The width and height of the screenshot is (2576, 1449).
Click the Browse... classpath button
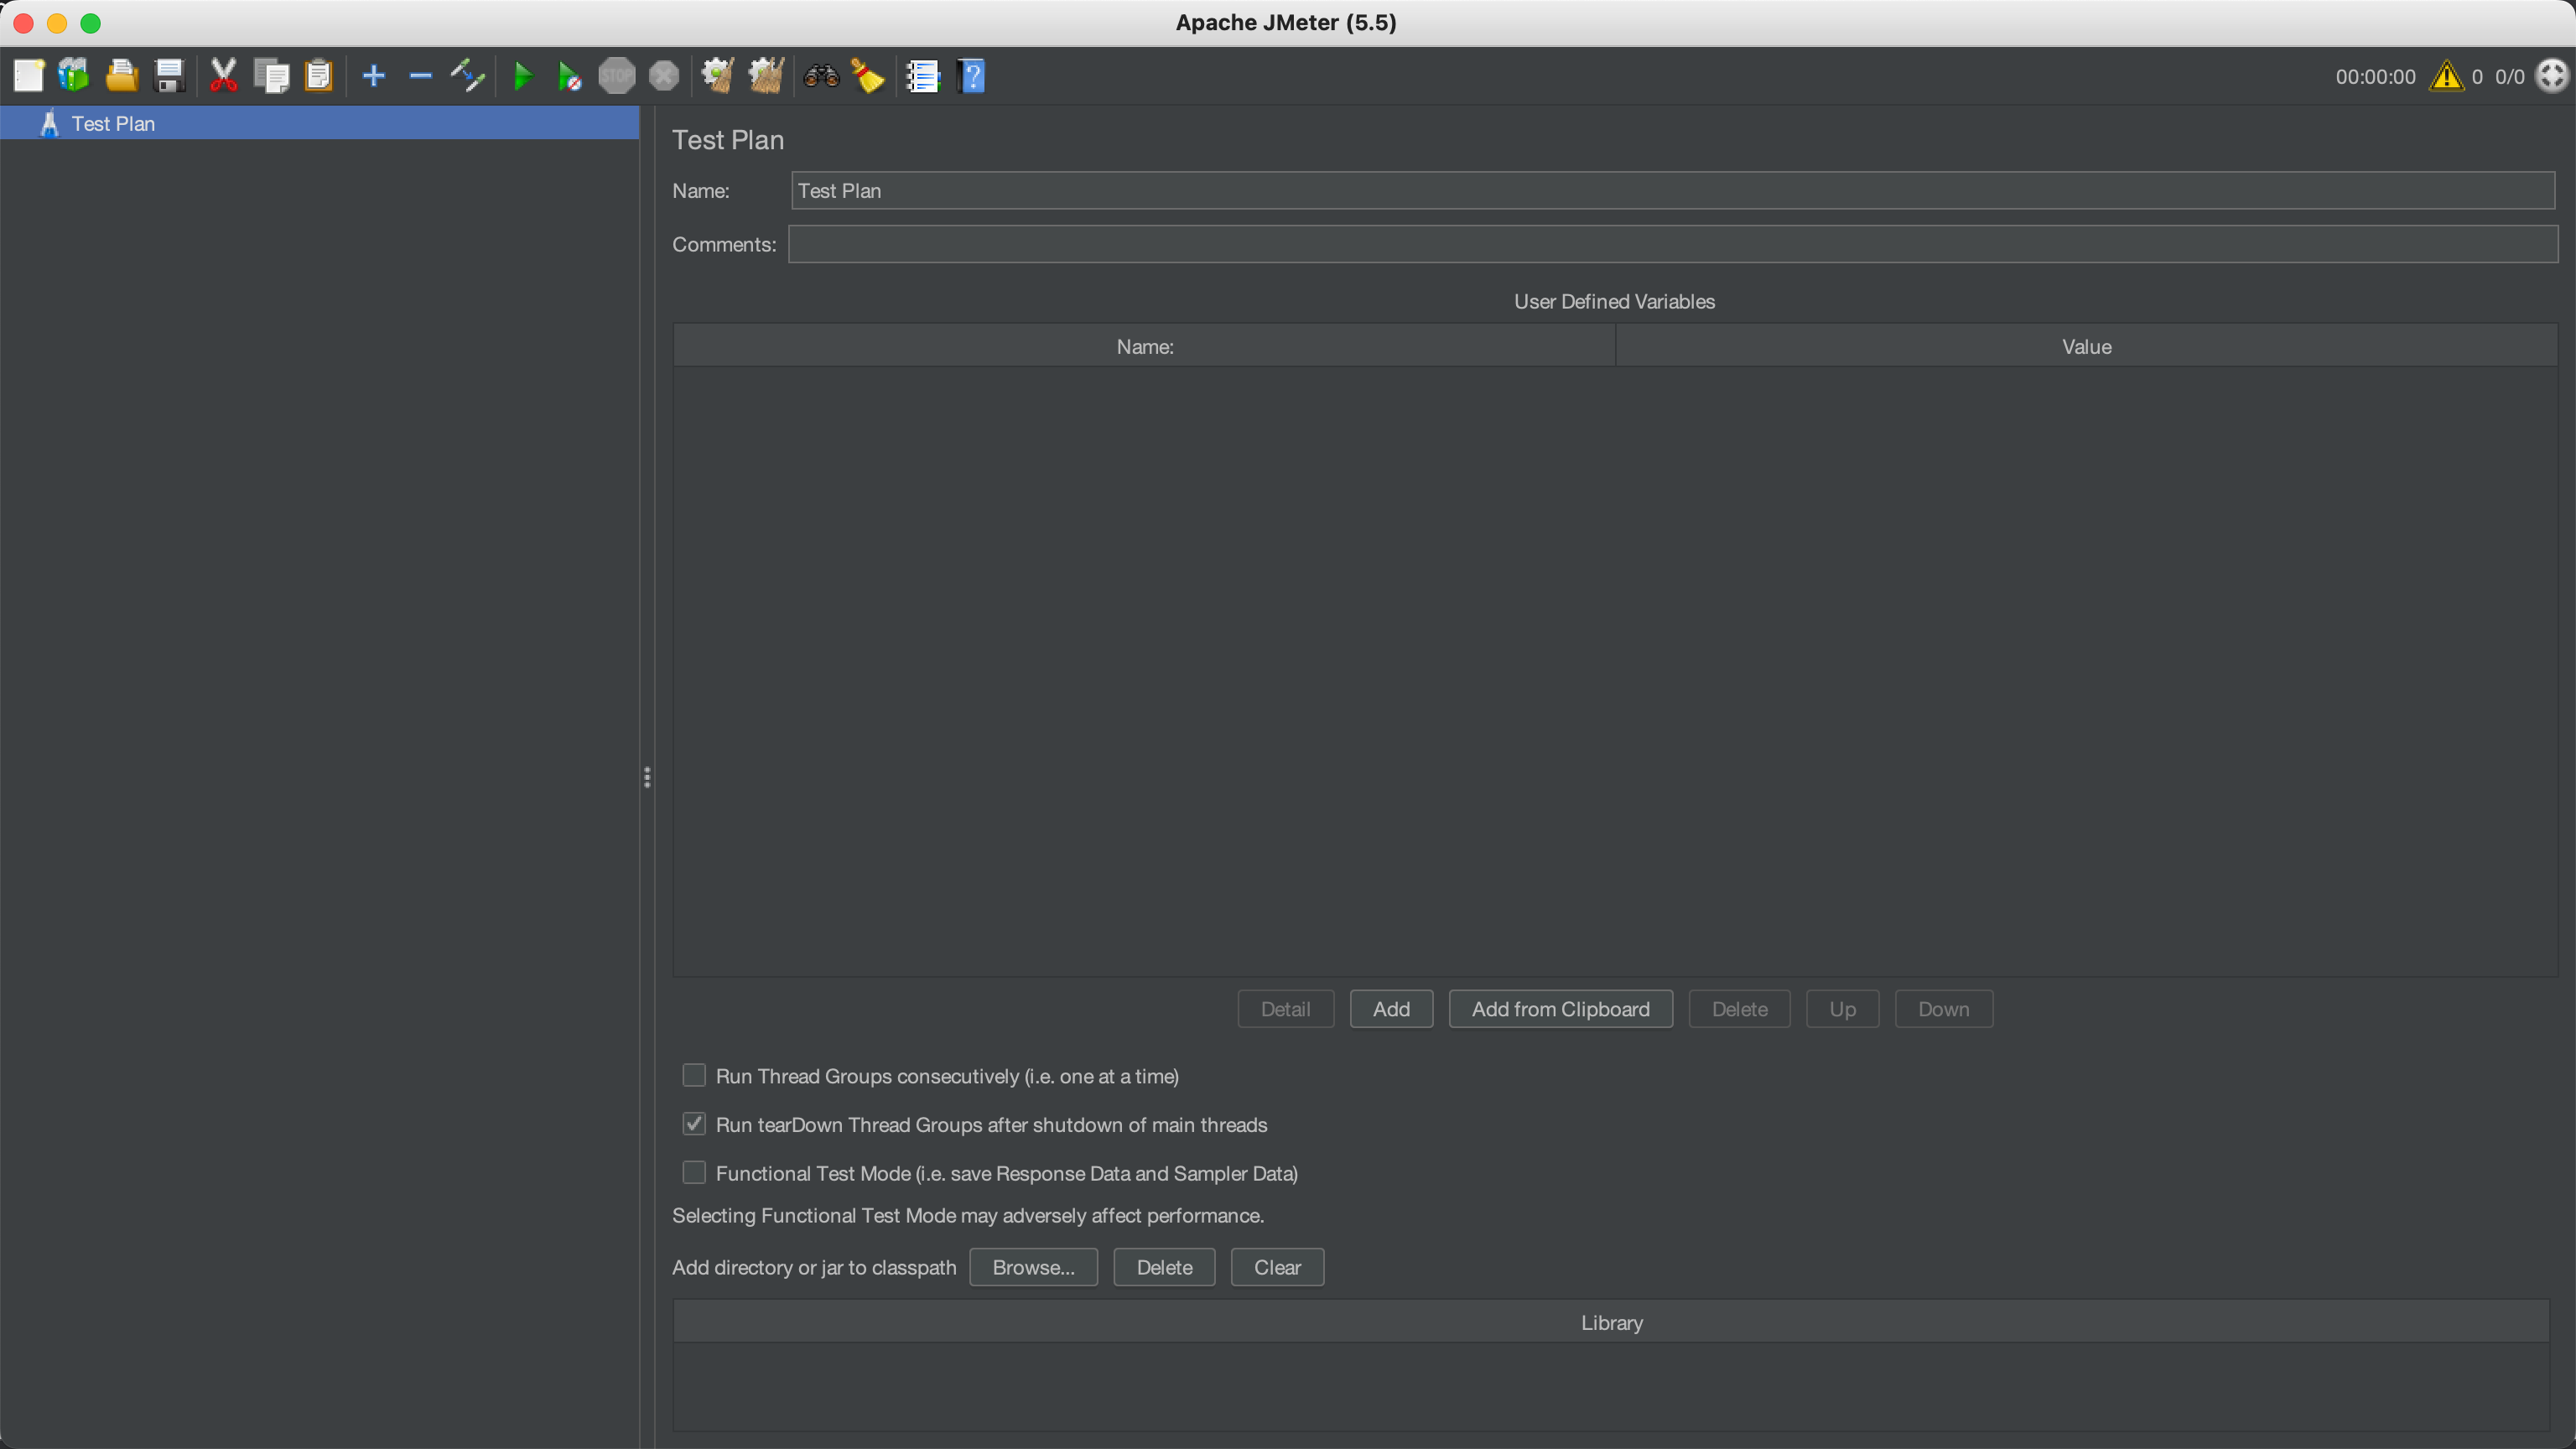(1033, 1267)
